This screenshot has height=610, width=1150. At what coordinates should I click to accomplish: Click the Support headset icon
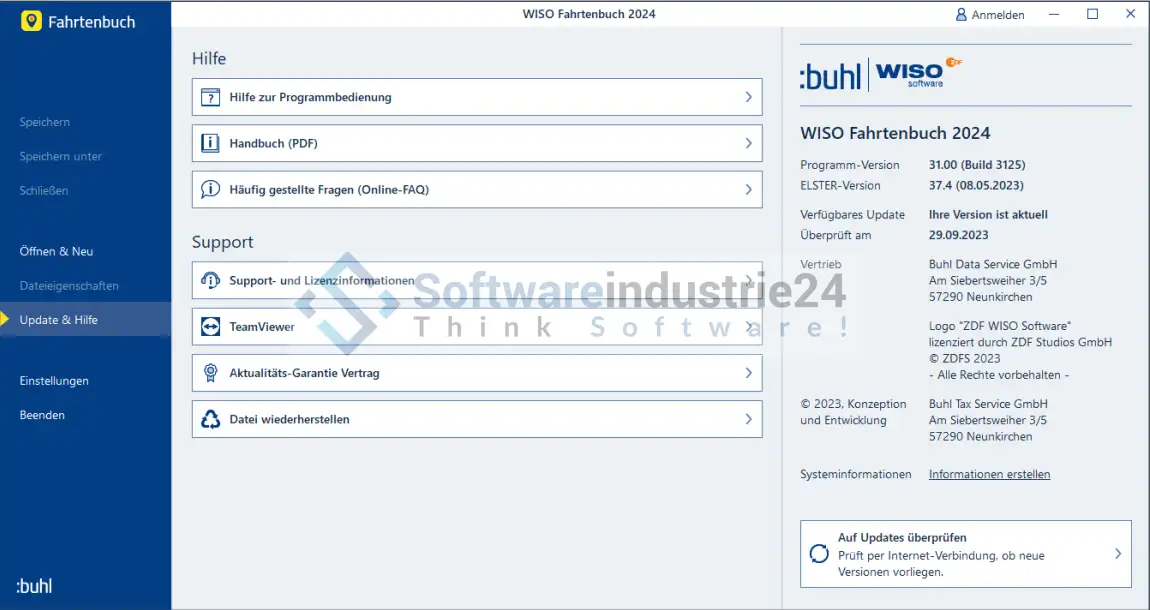(x=210, y=281)
